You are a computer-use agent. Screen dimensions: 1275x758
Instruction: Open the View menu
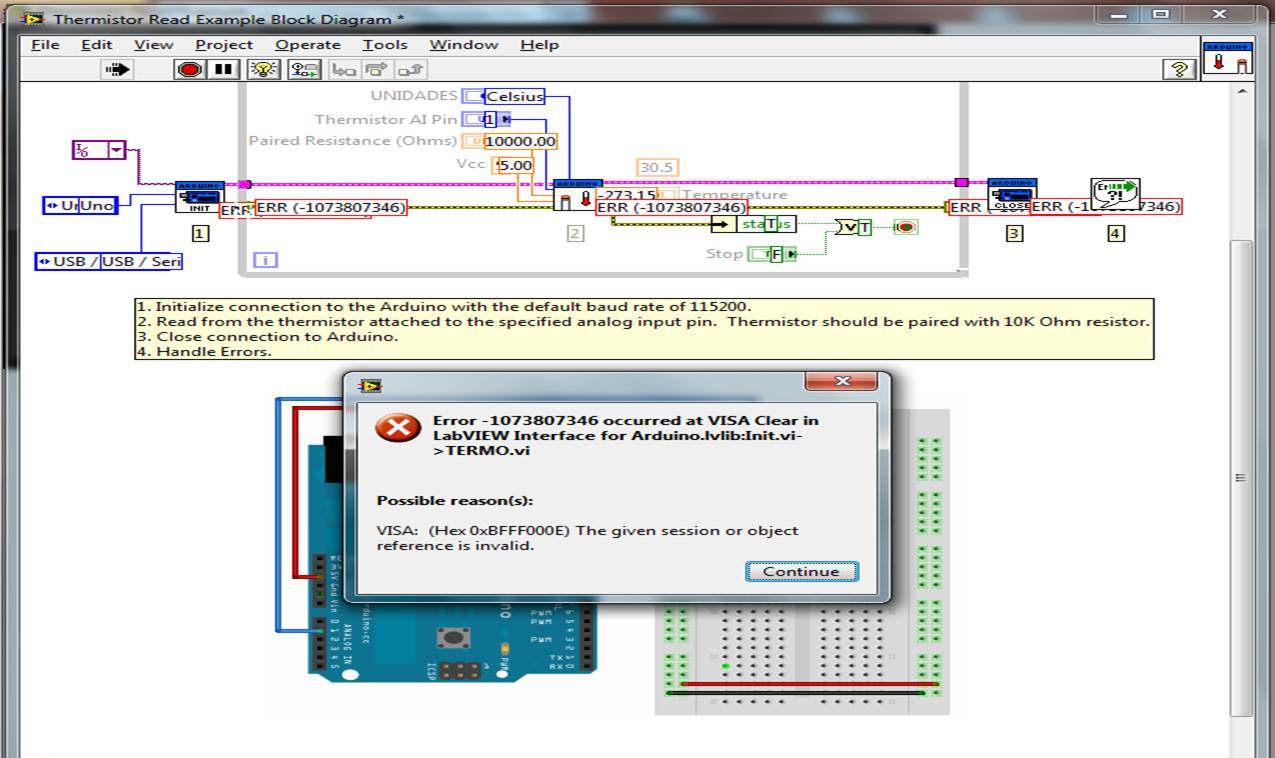153,45
